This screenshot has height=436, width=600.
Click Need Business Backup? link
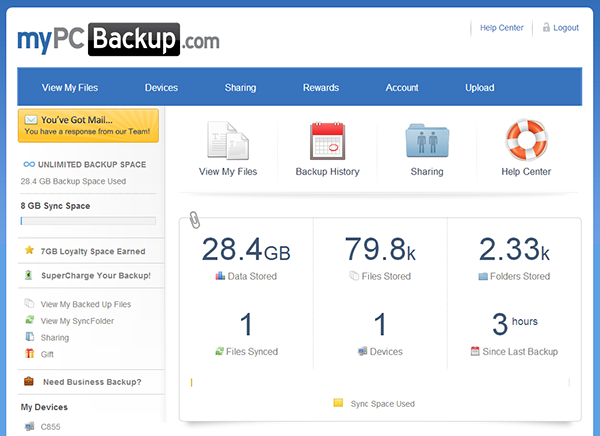[92, 382]
